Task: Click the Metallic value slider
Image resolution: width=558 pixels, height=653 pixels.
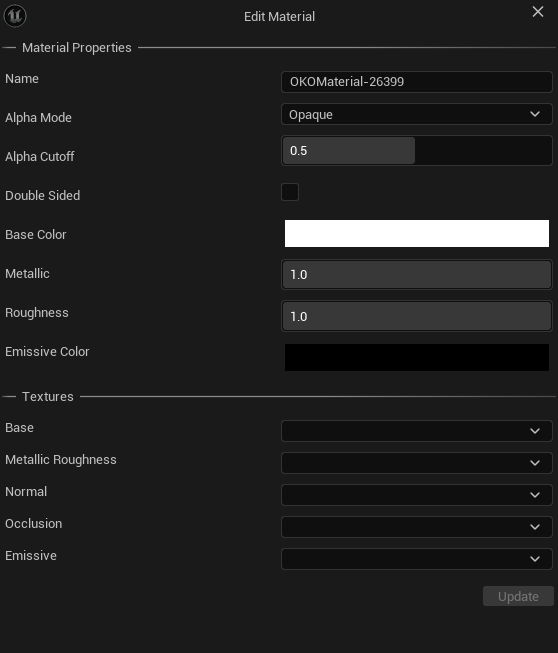Action: 417,274
